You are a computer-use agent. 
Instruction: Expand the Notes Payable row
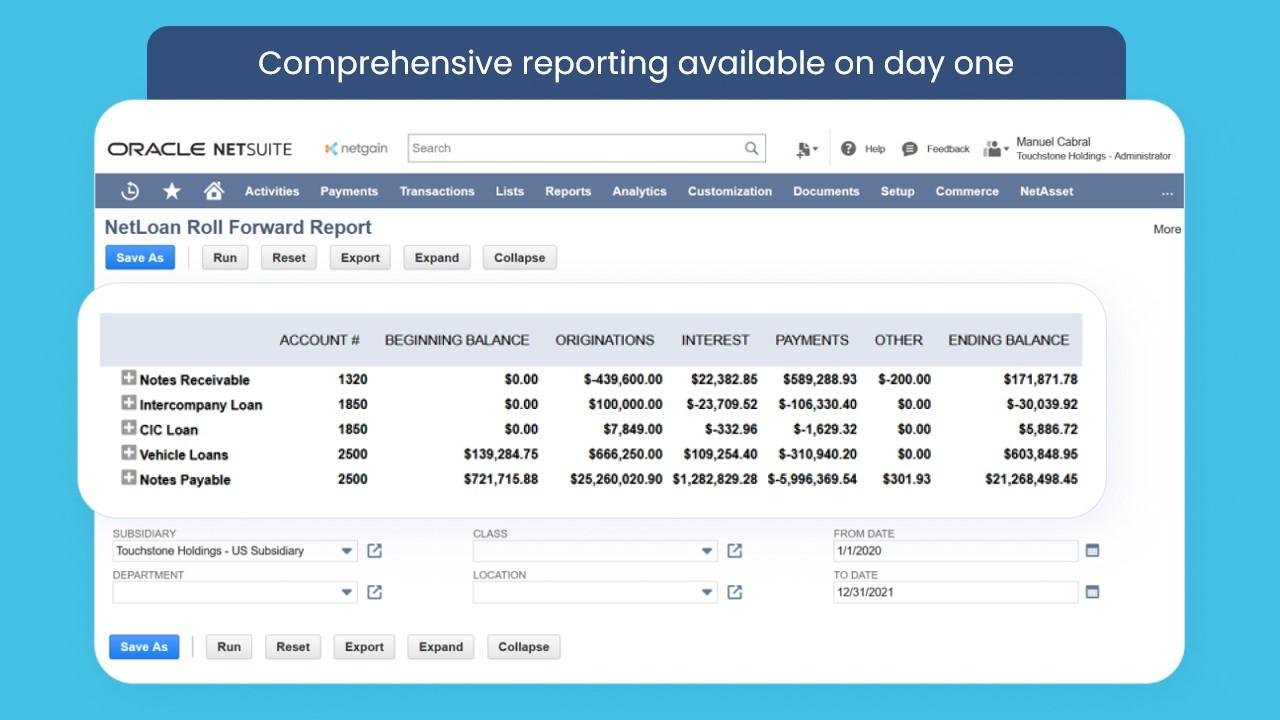[x=128, y=478]
